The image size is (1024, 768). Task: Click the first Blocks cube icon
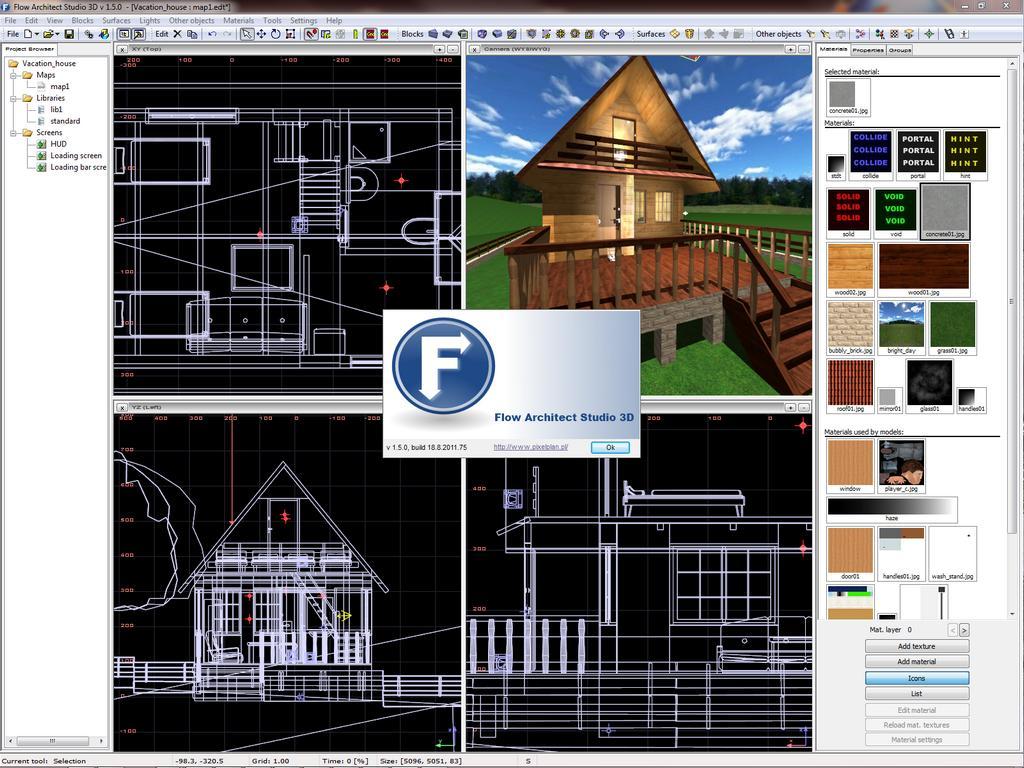(x=433, y=34)
